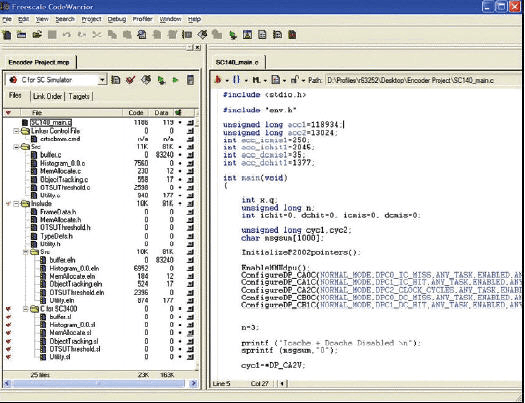Click the main toolbar Debug green bug icon
This screenshot has height=403, width=525.
[232, 35]
